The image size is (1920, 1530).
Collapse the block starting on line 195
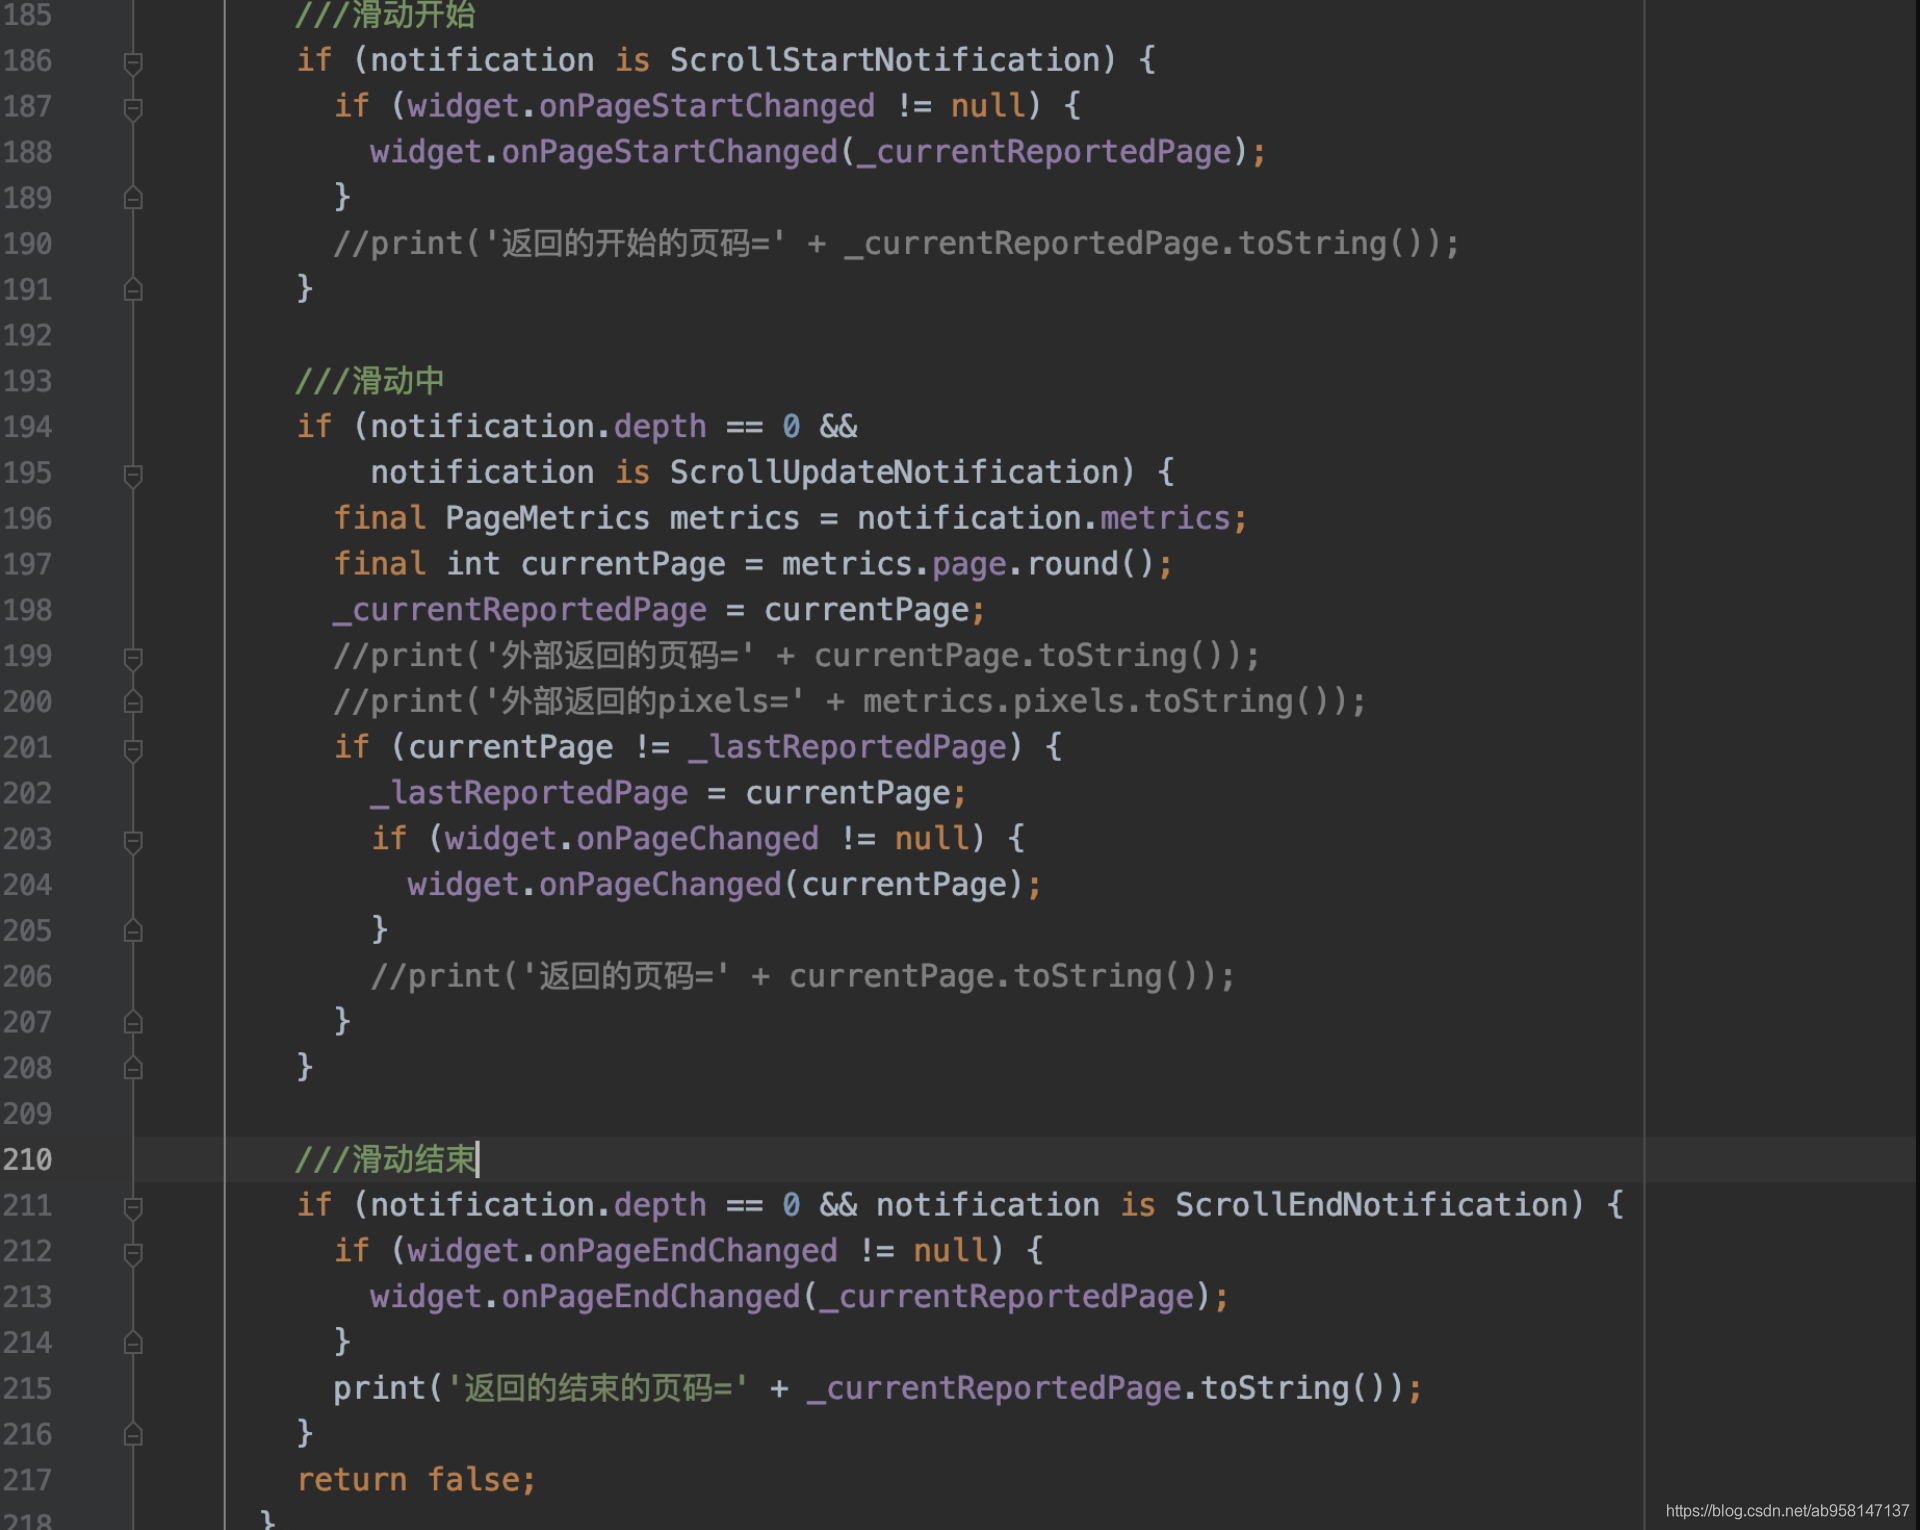133,475
